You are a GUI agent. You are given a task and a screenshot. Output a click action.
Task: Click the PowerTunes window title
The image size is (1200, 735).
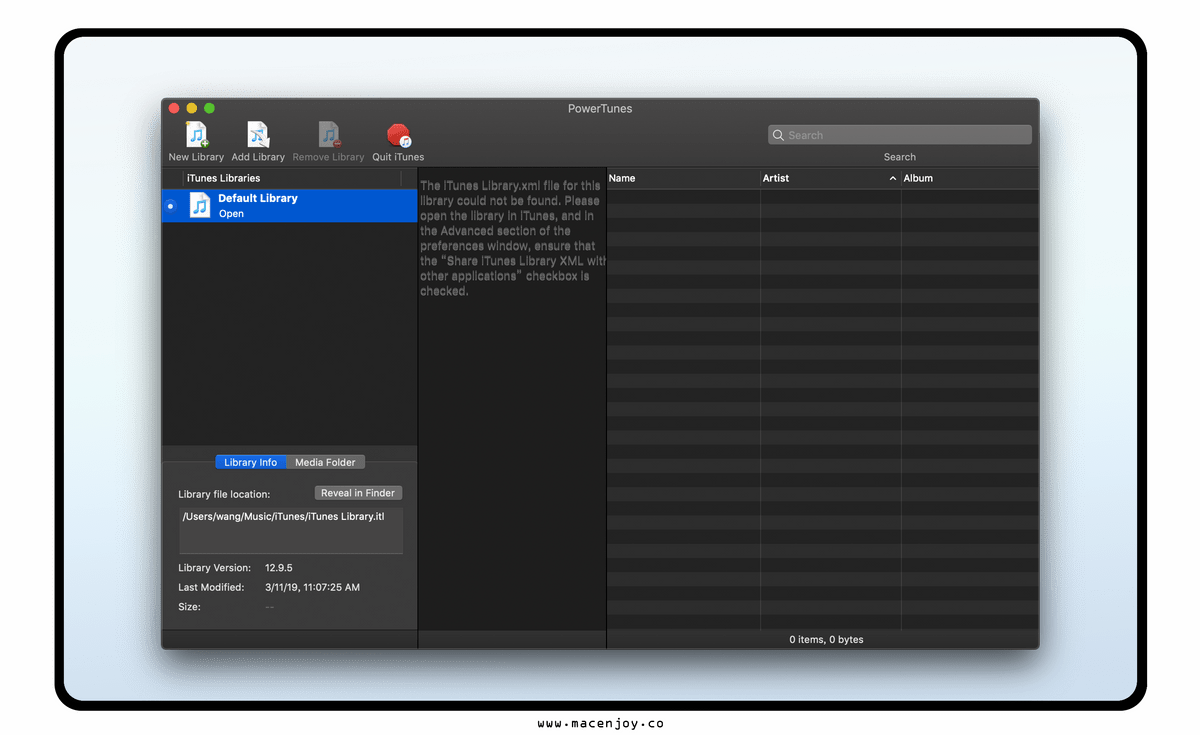pos(600,108)
